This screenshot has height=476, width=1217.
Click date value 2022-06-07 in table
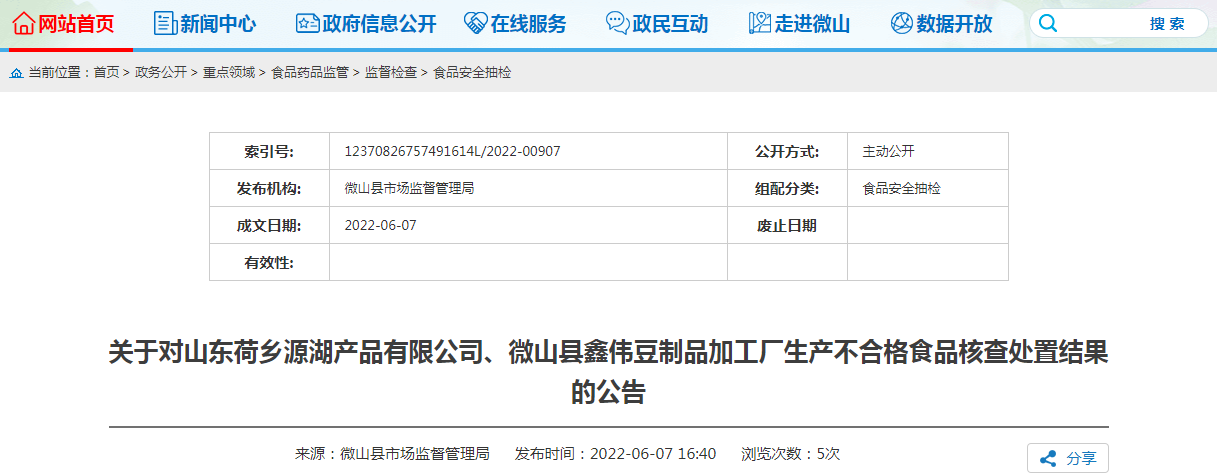click(x=380, y=225)
